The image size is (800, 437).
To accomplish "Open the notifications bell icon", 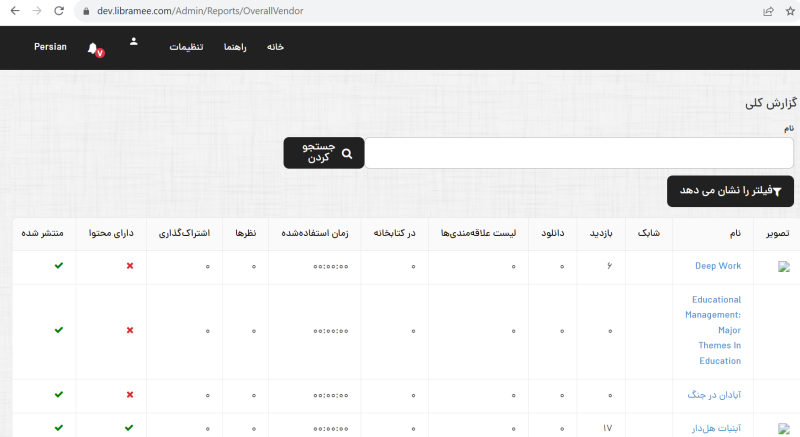I will click(93, 48).
